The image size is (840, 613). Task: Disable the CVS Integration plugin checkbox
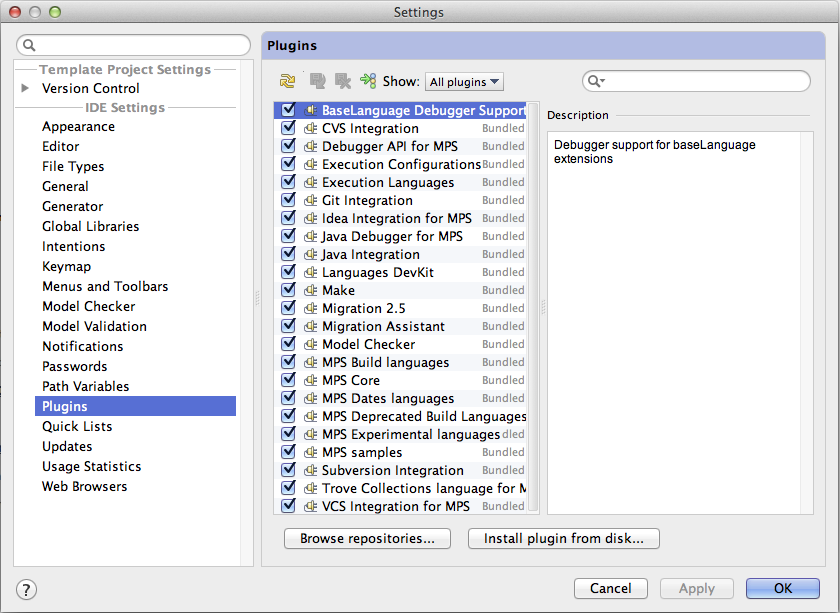[288, 128]
